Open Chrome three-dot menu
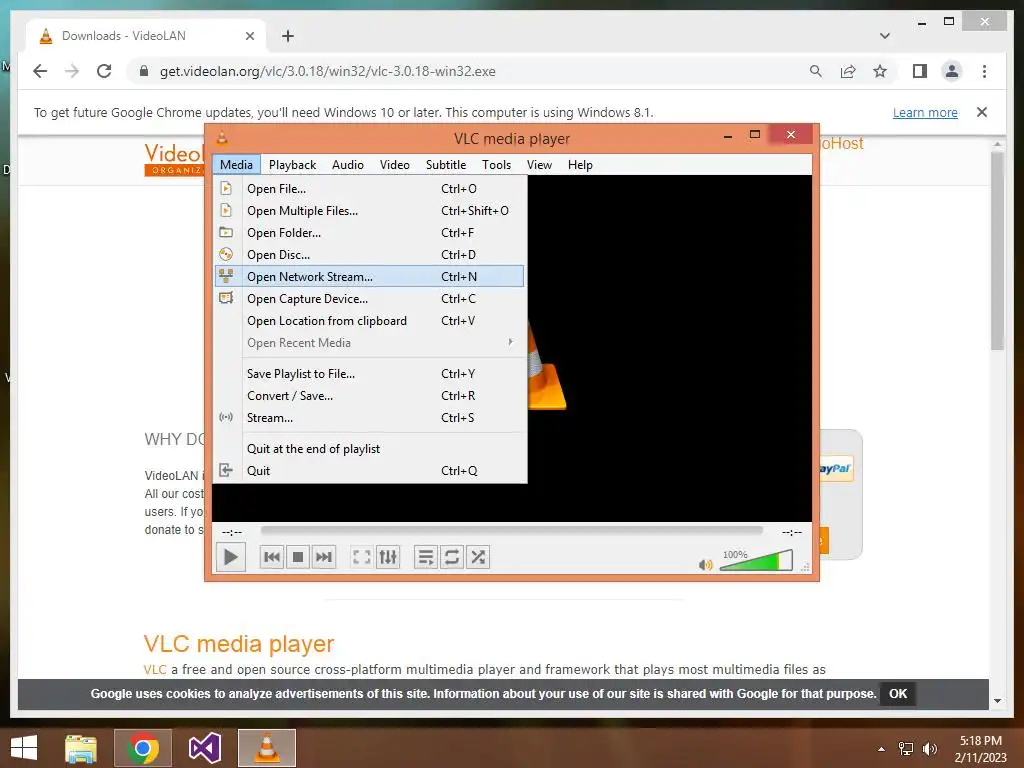1024x768 pixels. coord(984,71)
